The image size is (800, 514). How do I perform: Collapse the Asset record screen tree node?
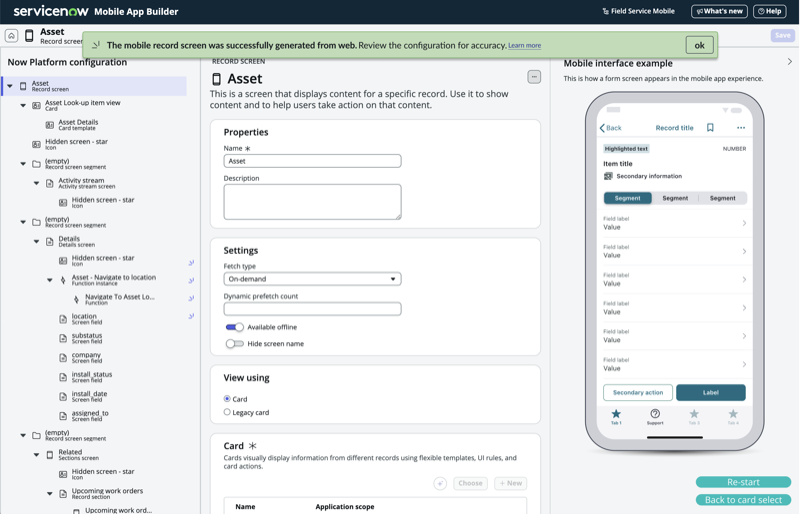coord(10,86)
